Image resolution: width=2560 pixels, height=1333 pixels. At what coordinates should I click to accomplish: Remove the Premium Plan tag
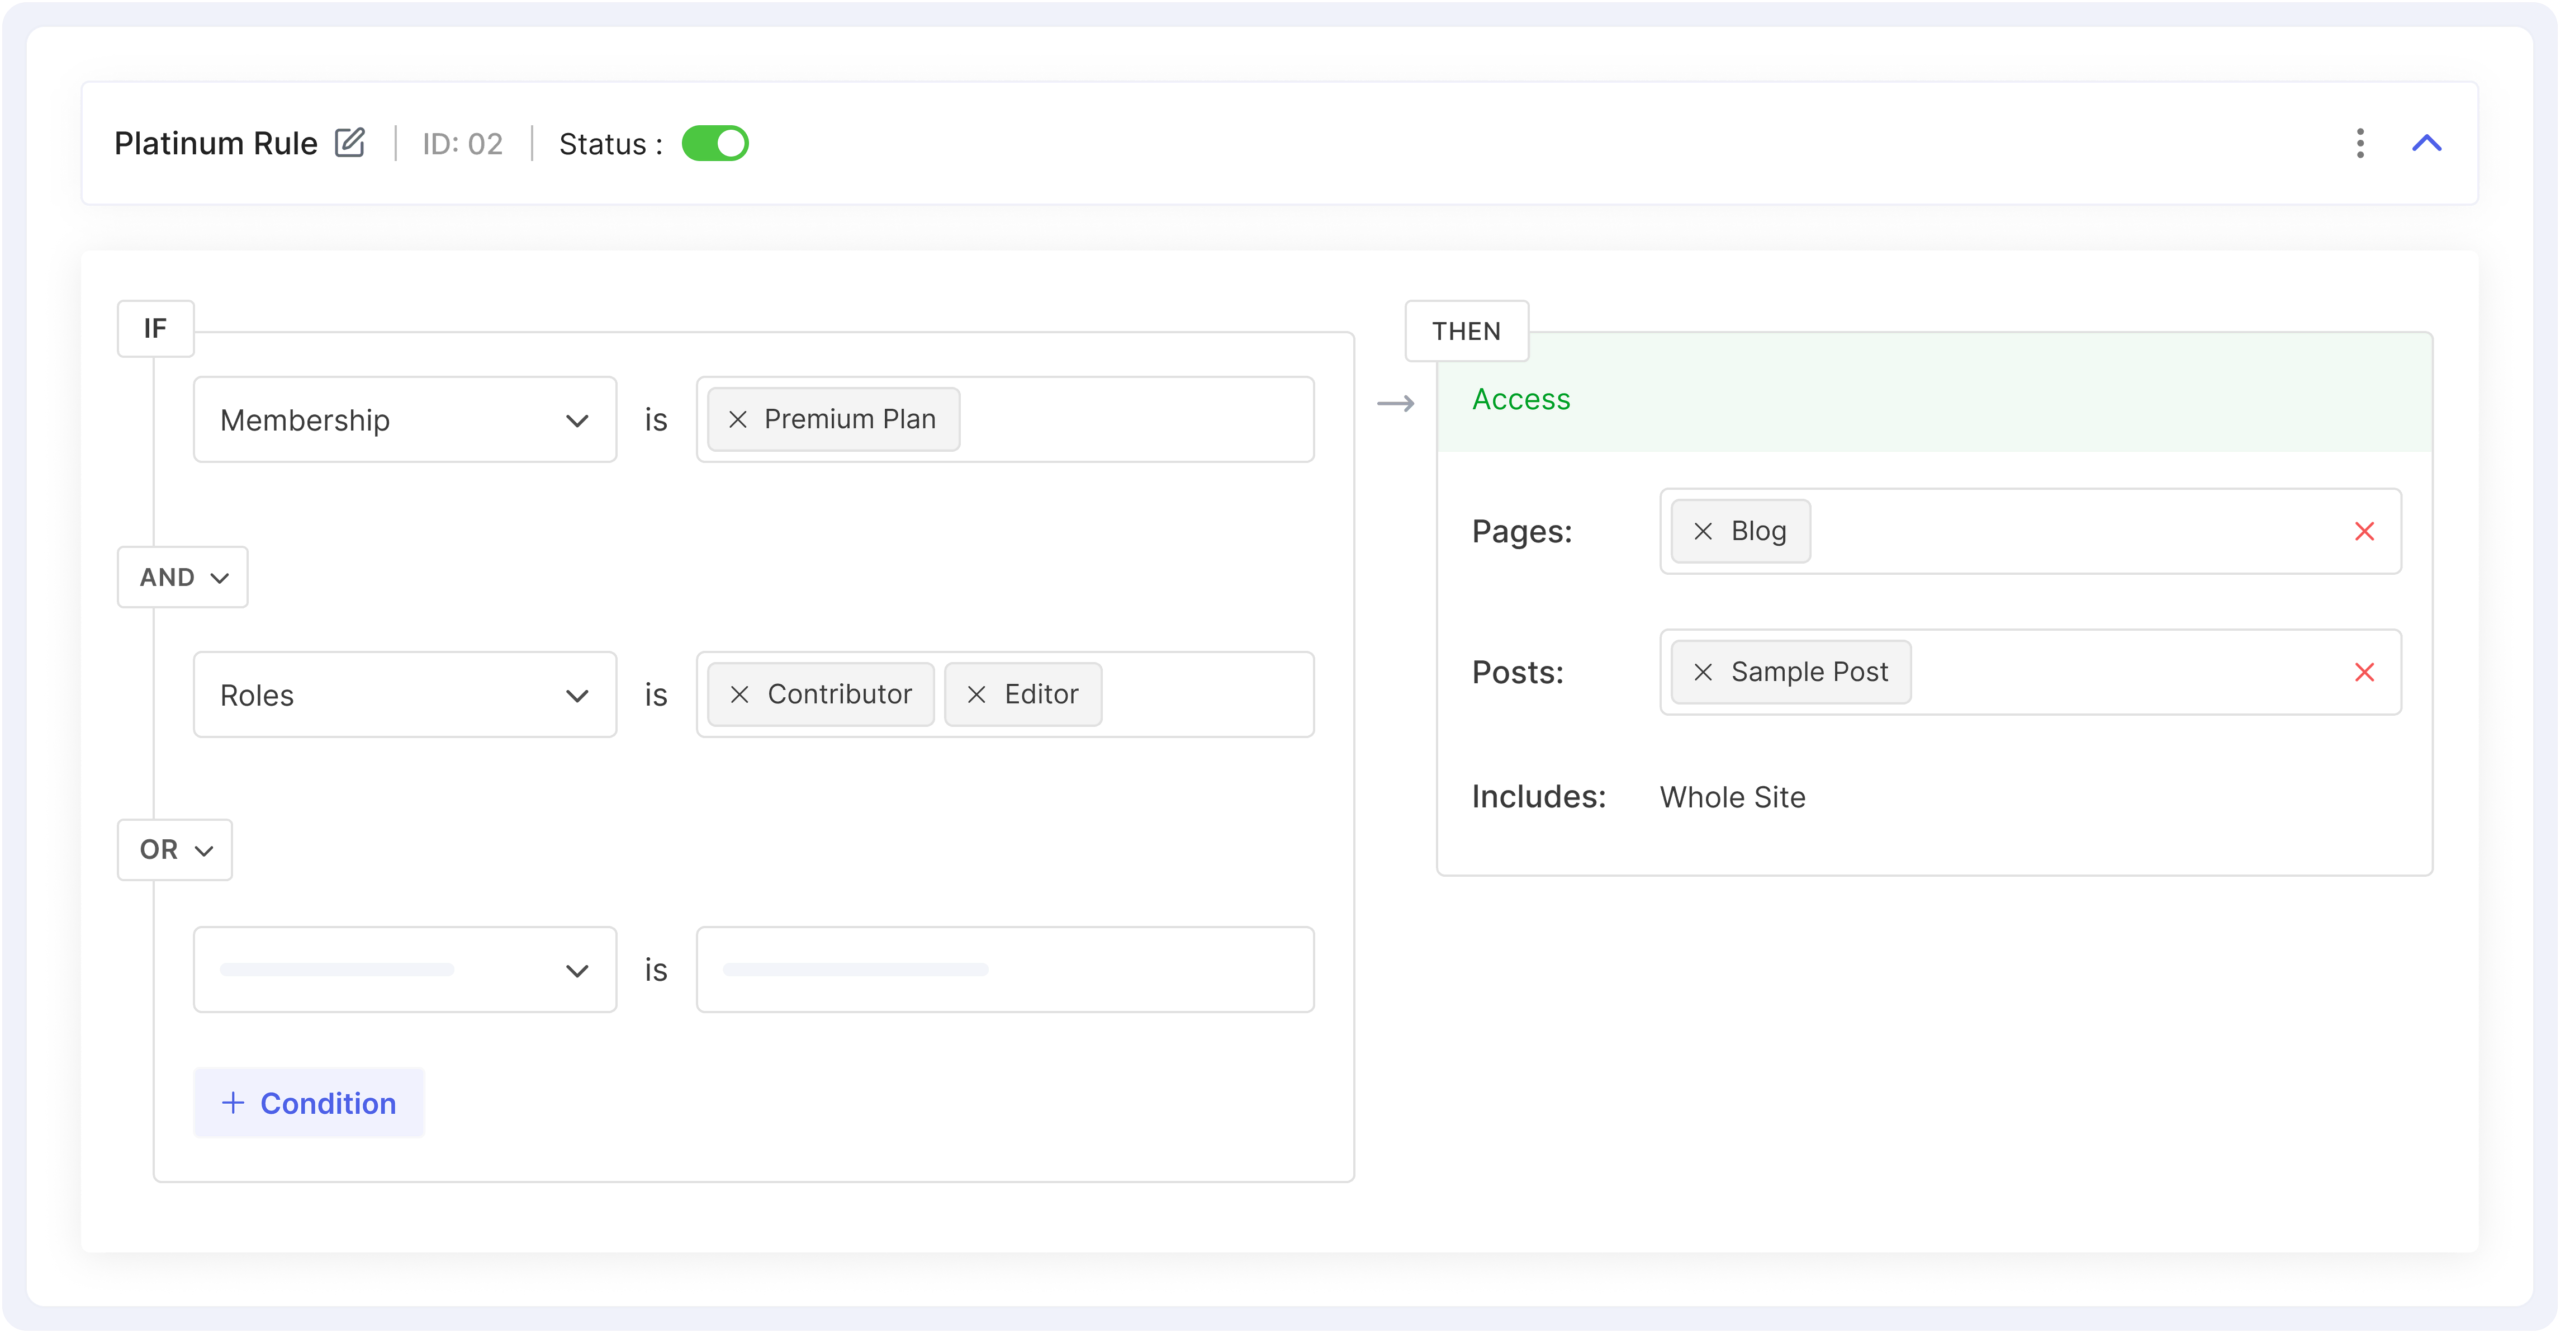pos(738,420)
